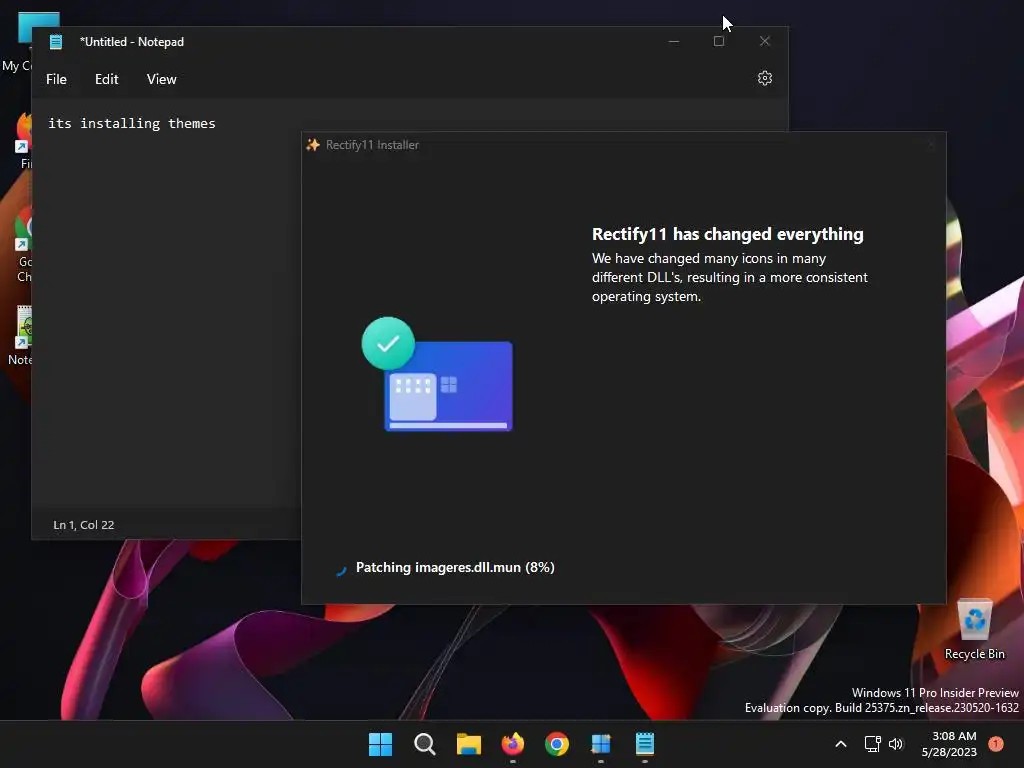Maximize the Notepad window
1024x768 pixels.
[718, 41]
